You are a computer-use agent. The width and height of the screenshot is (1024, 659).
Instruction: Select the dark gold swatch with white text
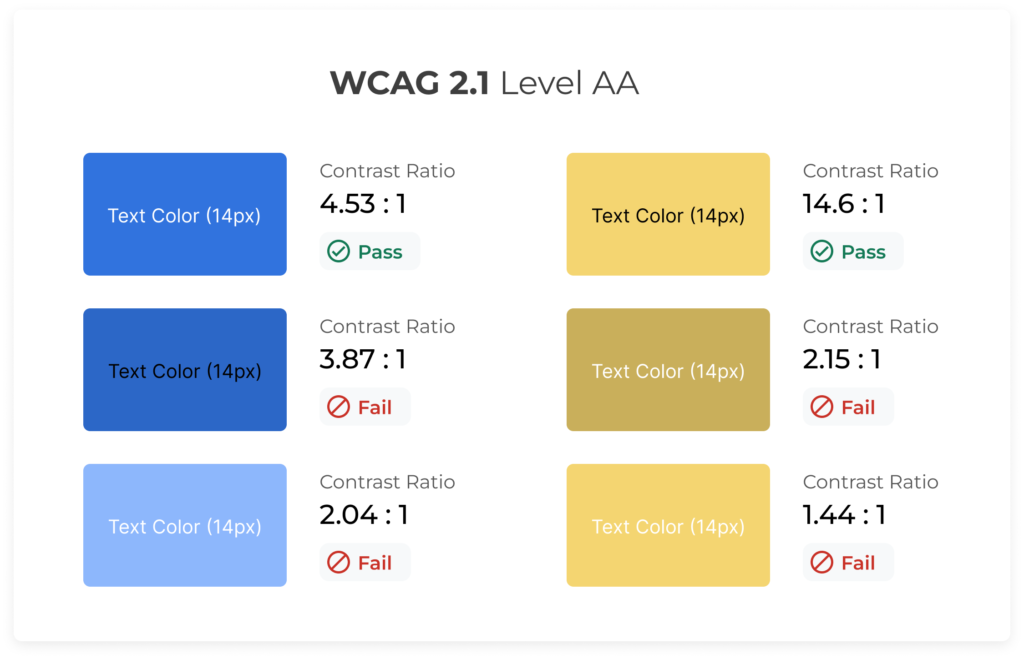click(668, 370)
